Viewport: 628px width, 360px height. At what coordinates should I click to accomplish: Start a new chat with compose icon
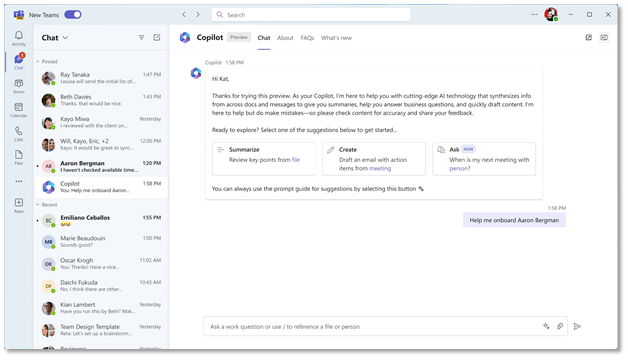pyautogui.click(x=157, y=37)
